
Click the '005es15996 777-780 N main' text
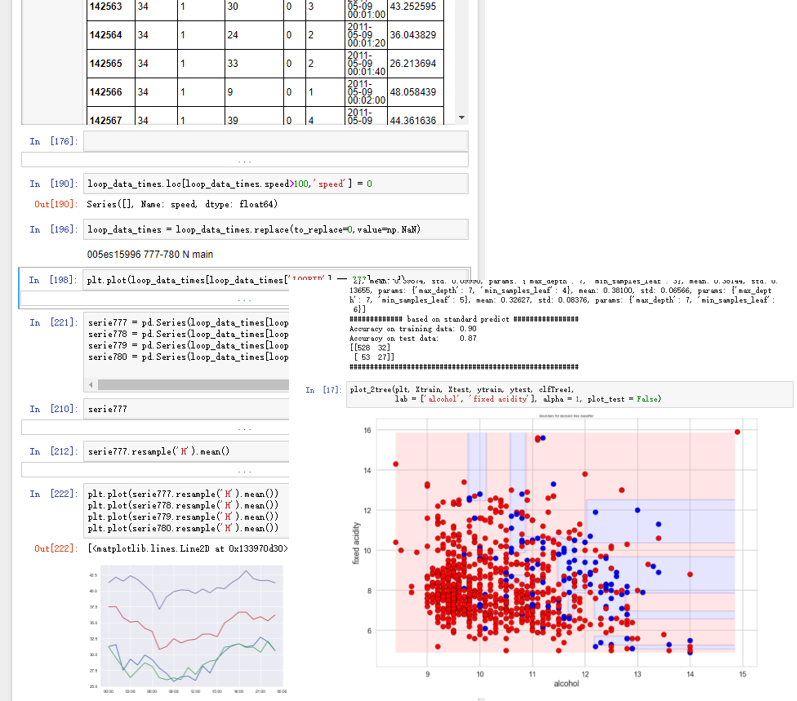(x=150, y=254)
